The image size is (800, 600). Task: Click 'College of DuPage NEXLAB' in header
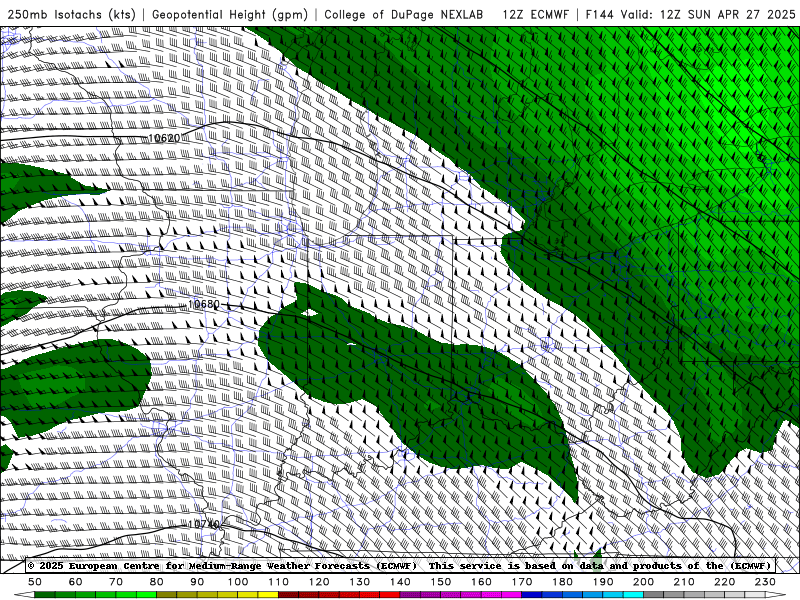coord(404,14)
